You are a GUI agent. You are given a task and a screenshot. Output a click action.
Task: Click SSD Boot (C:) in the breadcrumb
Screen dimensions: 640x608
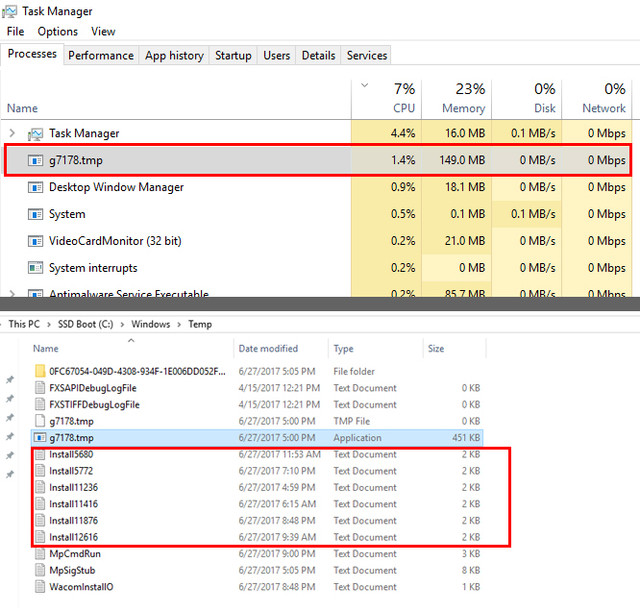coord(85,324)
